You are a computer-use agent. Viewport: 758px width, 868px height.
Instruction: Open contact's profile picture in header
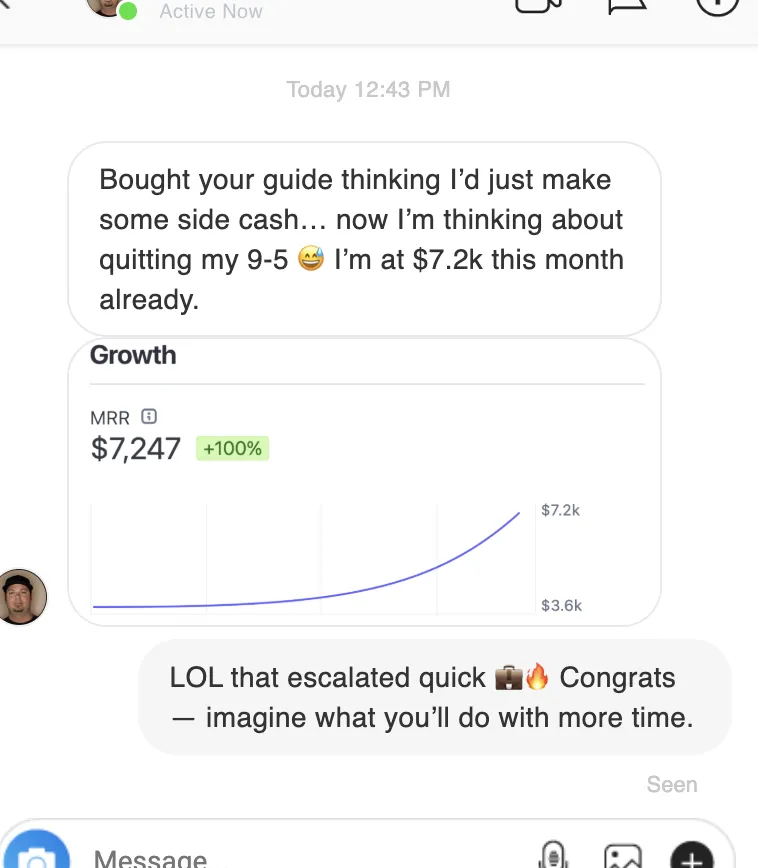108,7
